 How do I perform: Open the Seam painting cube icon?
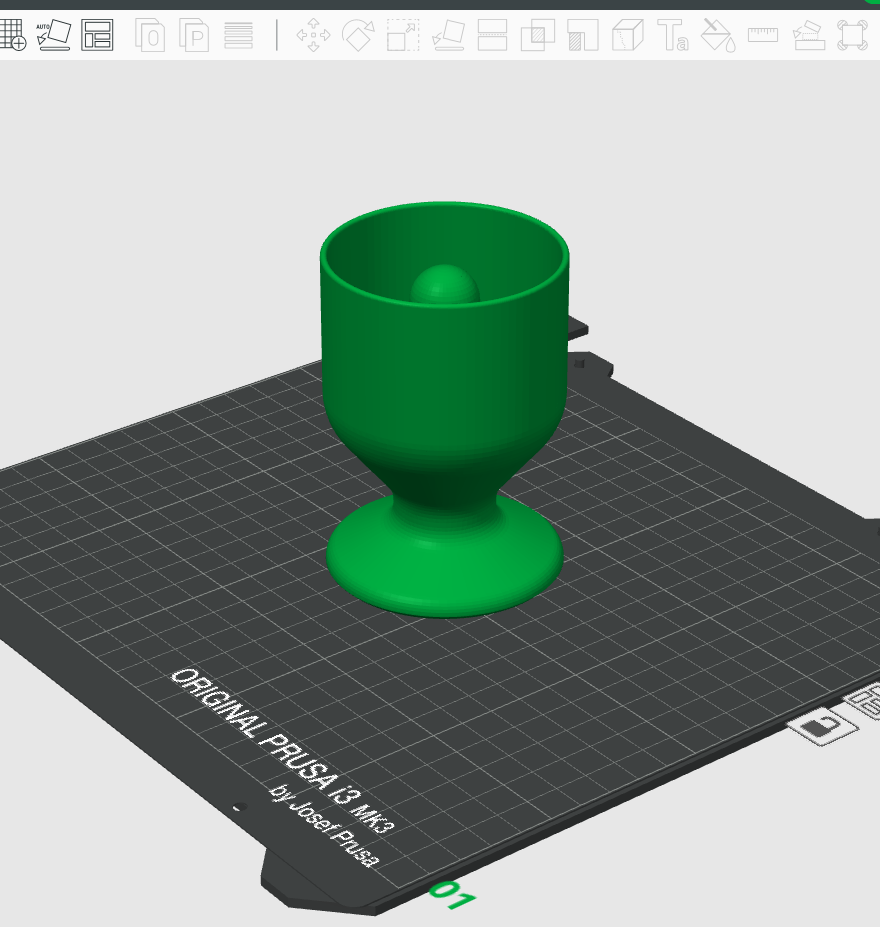pos(628,35)
